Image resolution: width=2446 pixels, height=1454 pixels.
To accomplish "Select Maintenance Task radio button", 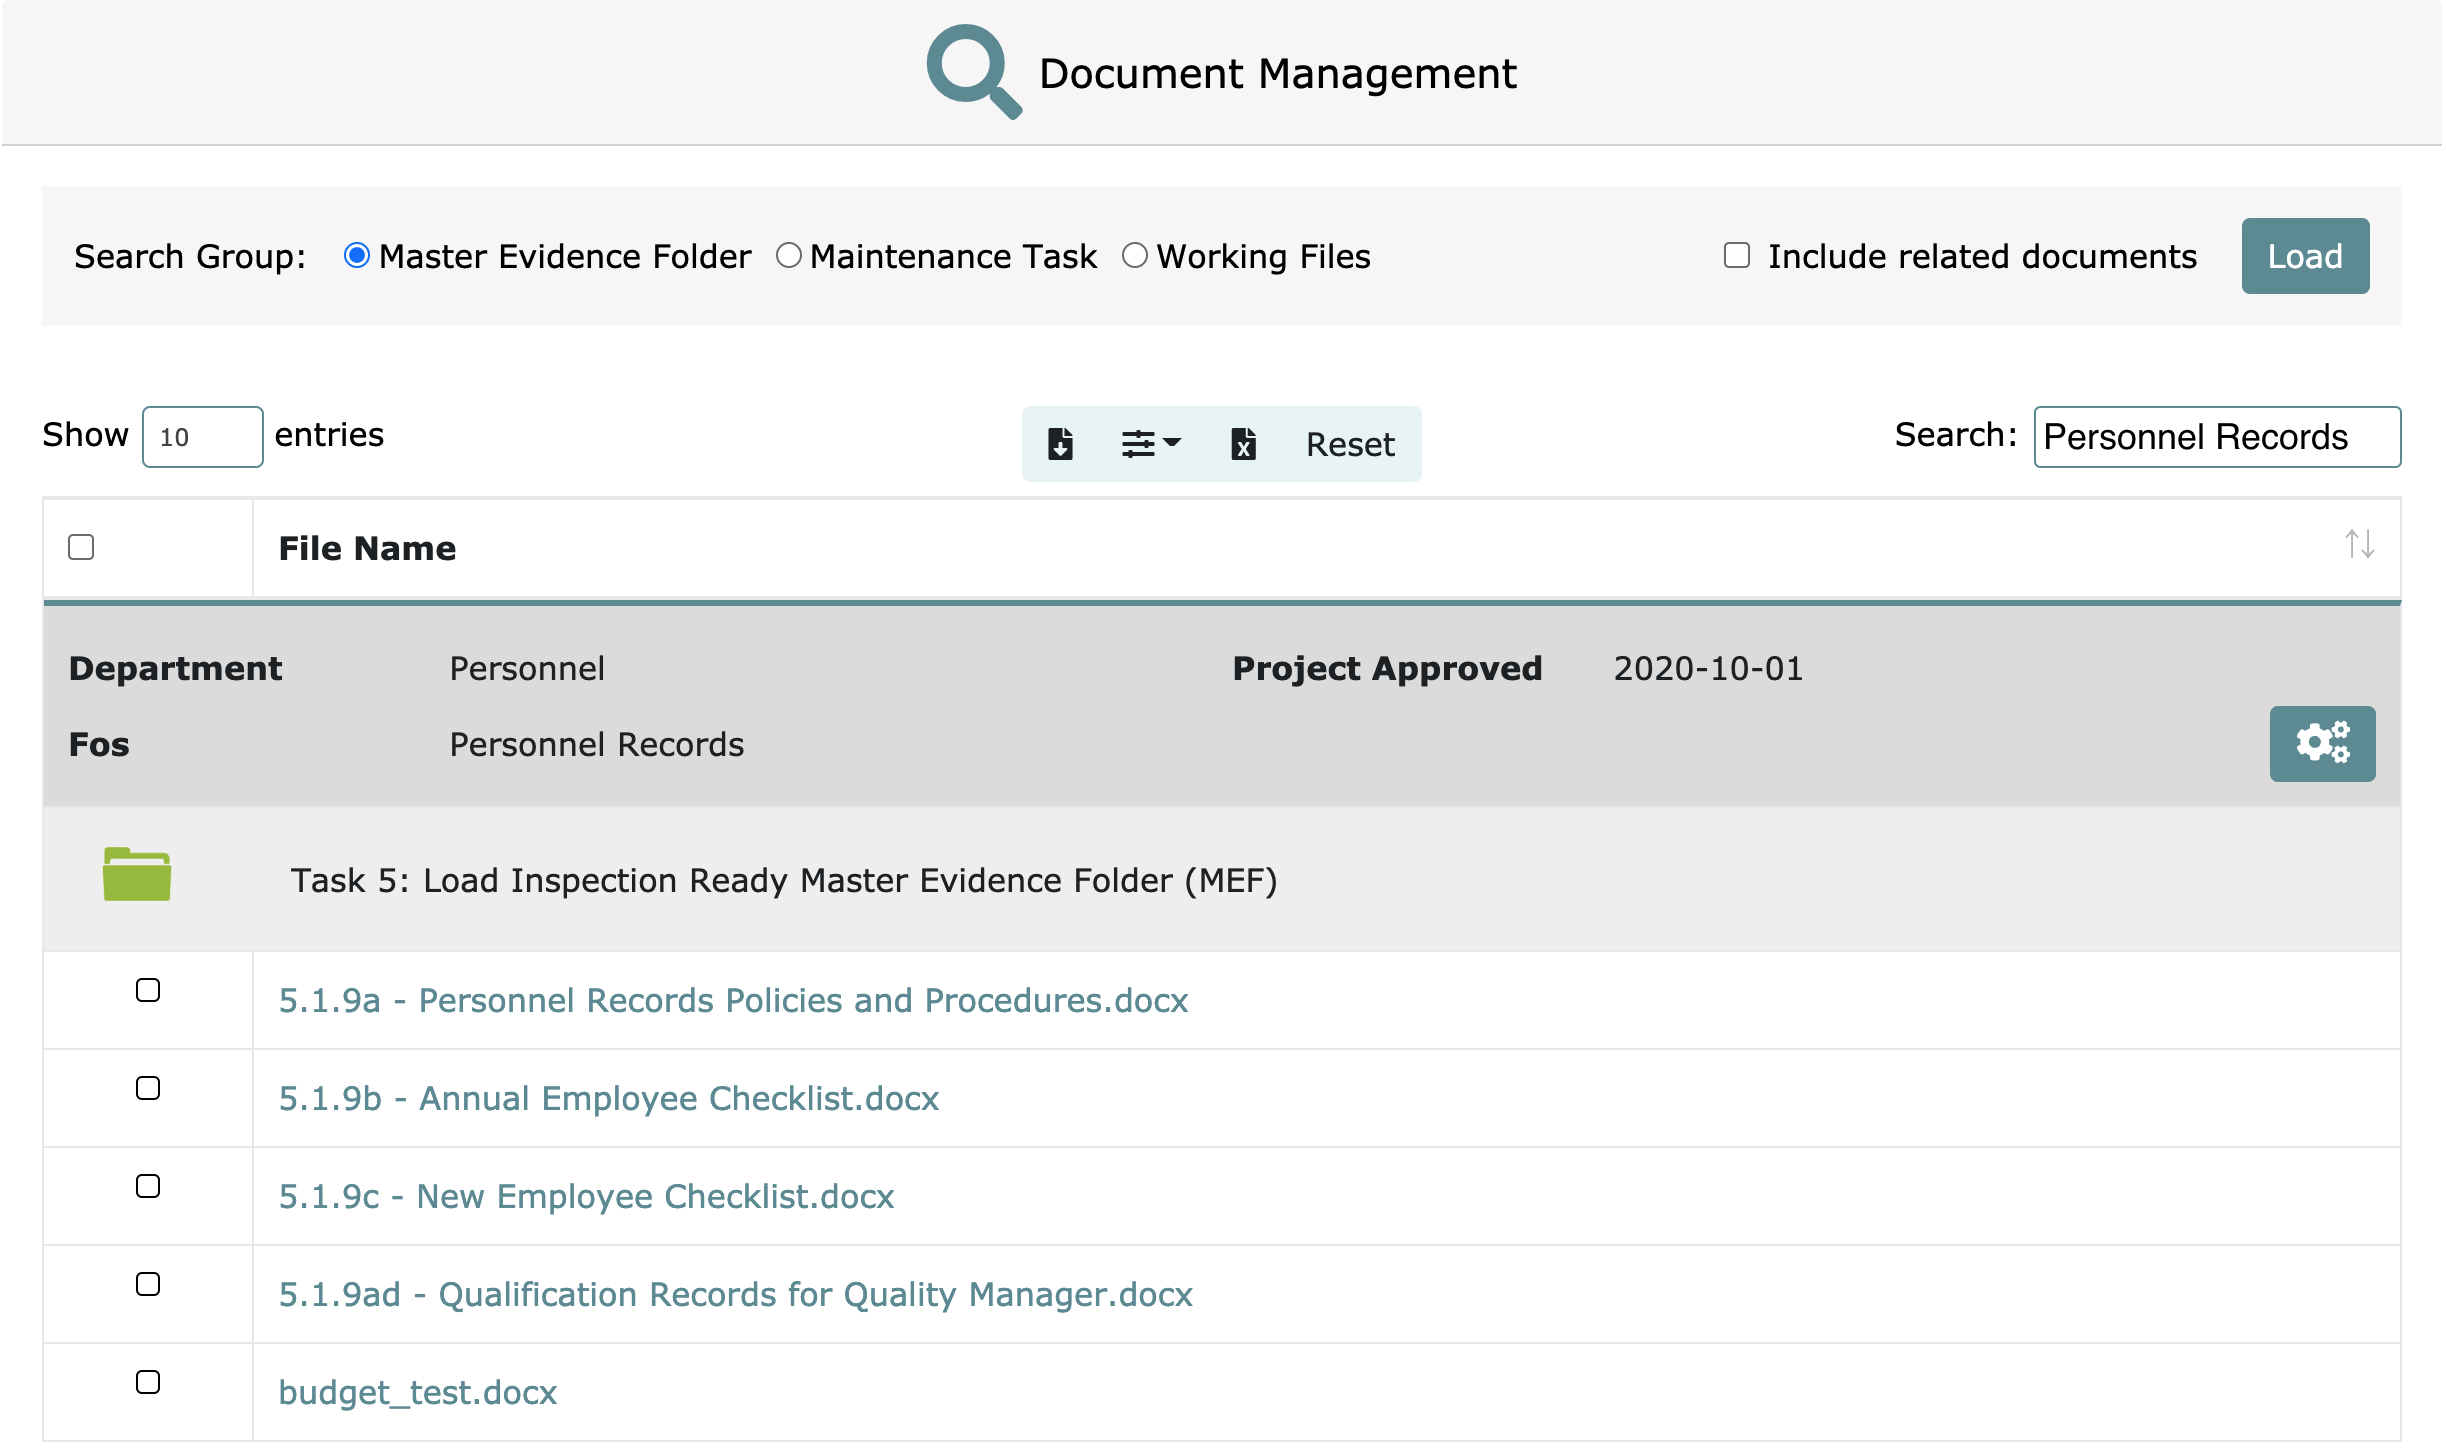I will [x=789, y=256].
